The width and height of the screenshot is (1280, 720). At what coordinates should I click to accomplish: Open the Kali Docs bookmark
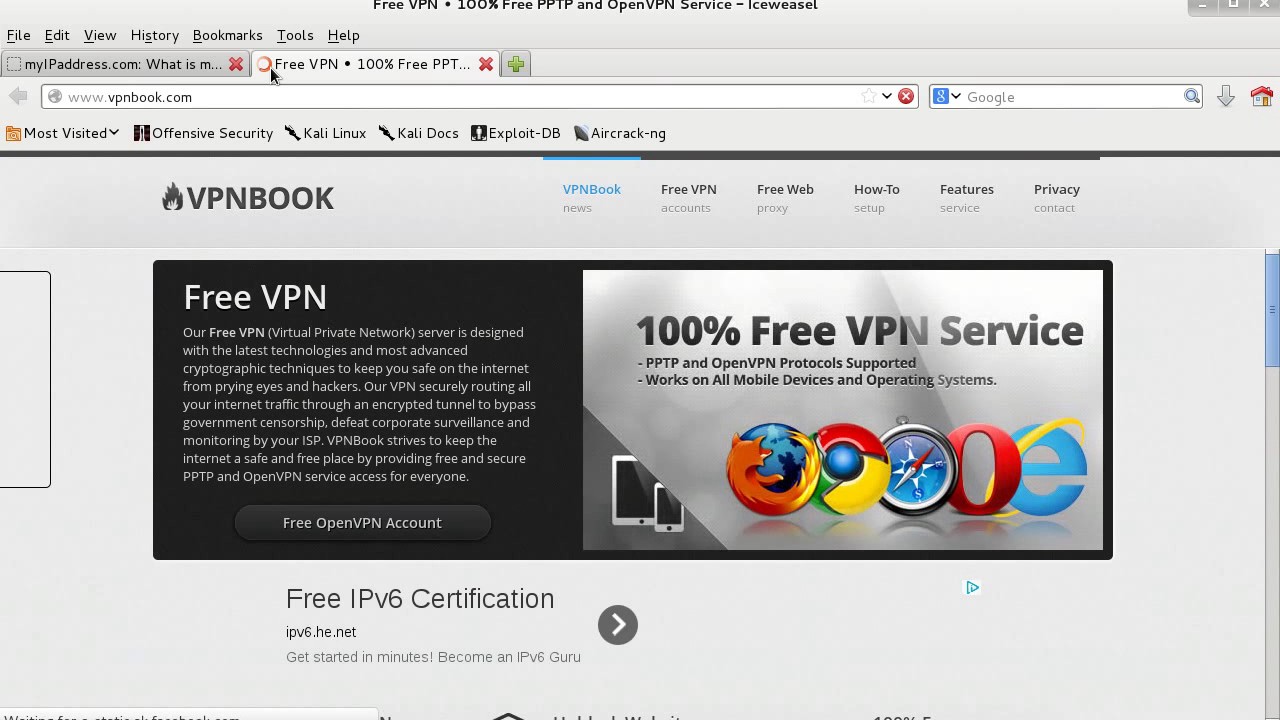click(x=419, y=133)
